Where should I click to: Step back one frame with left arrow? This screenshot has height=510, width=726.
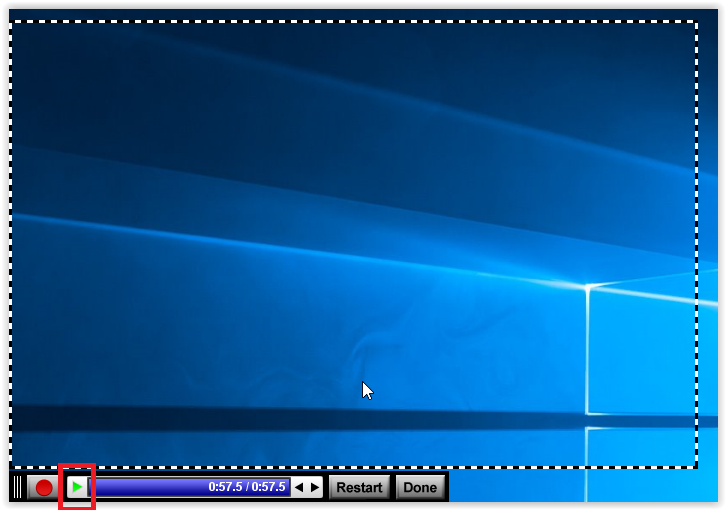coord(299,487)
